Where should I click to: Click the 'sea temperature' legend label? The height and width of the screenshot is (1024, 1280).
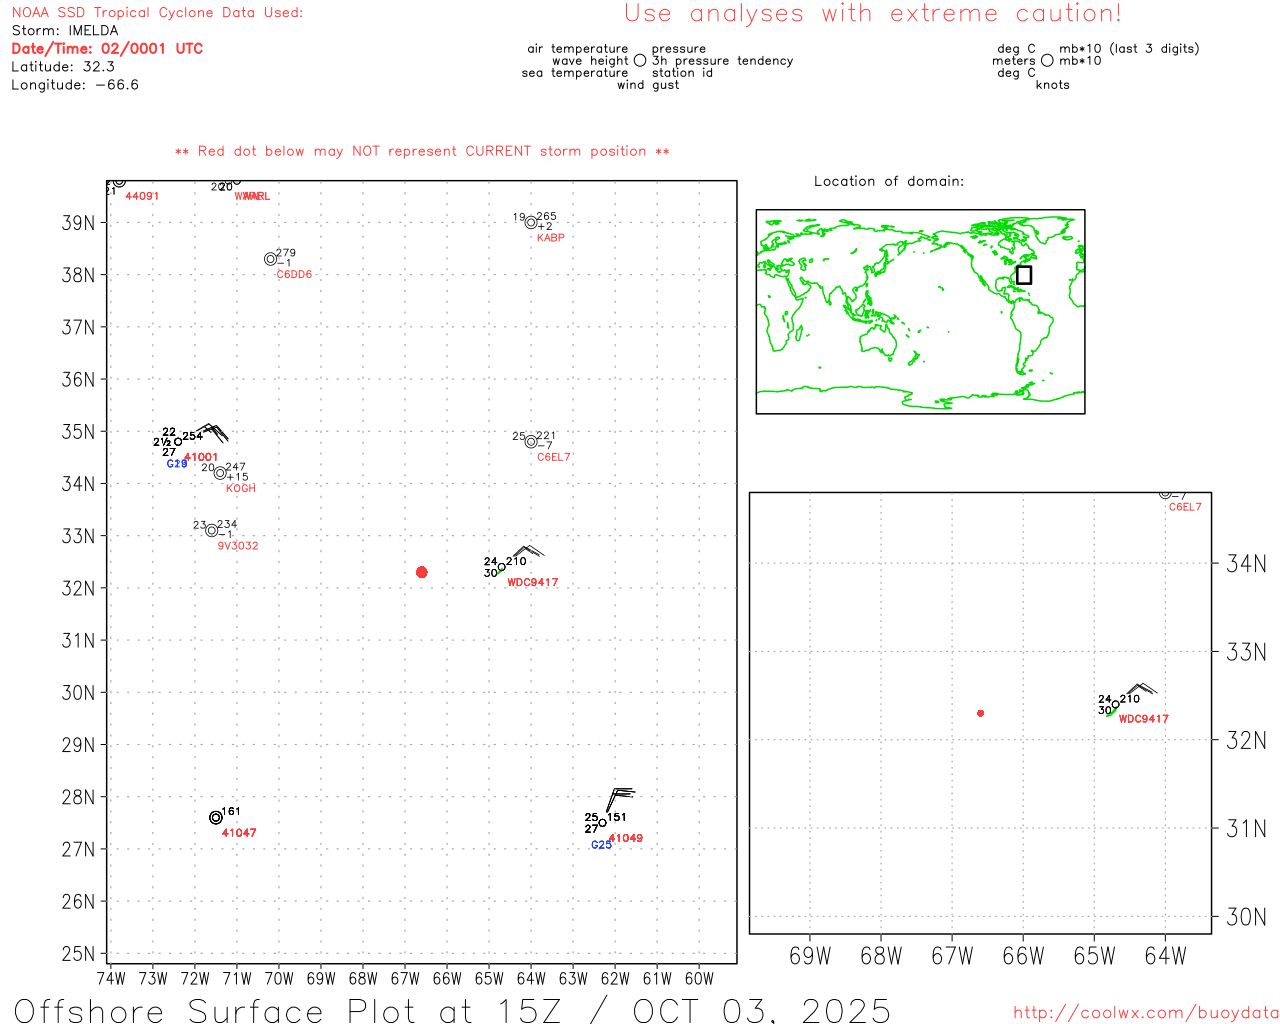pyautogui.click(x=575, y=73)
